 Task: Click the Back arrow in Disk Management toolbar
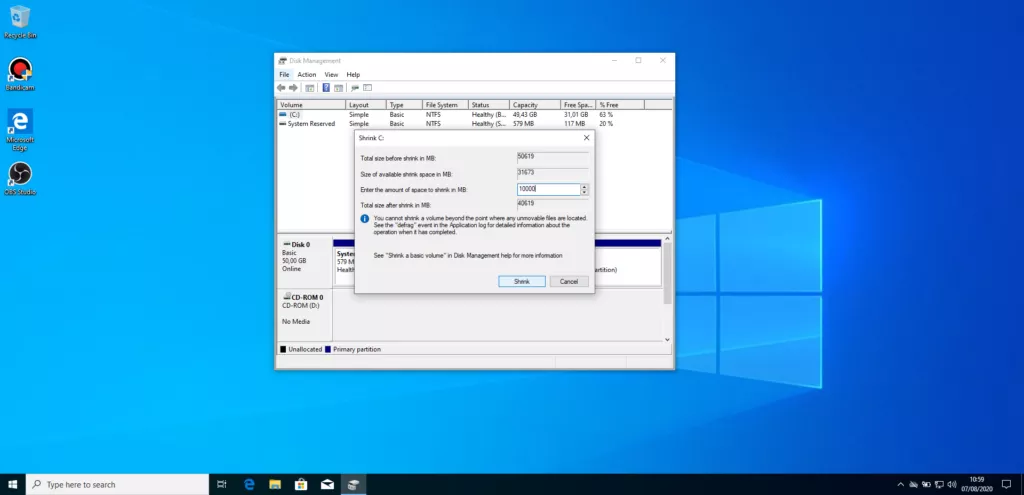coord(282,88)
